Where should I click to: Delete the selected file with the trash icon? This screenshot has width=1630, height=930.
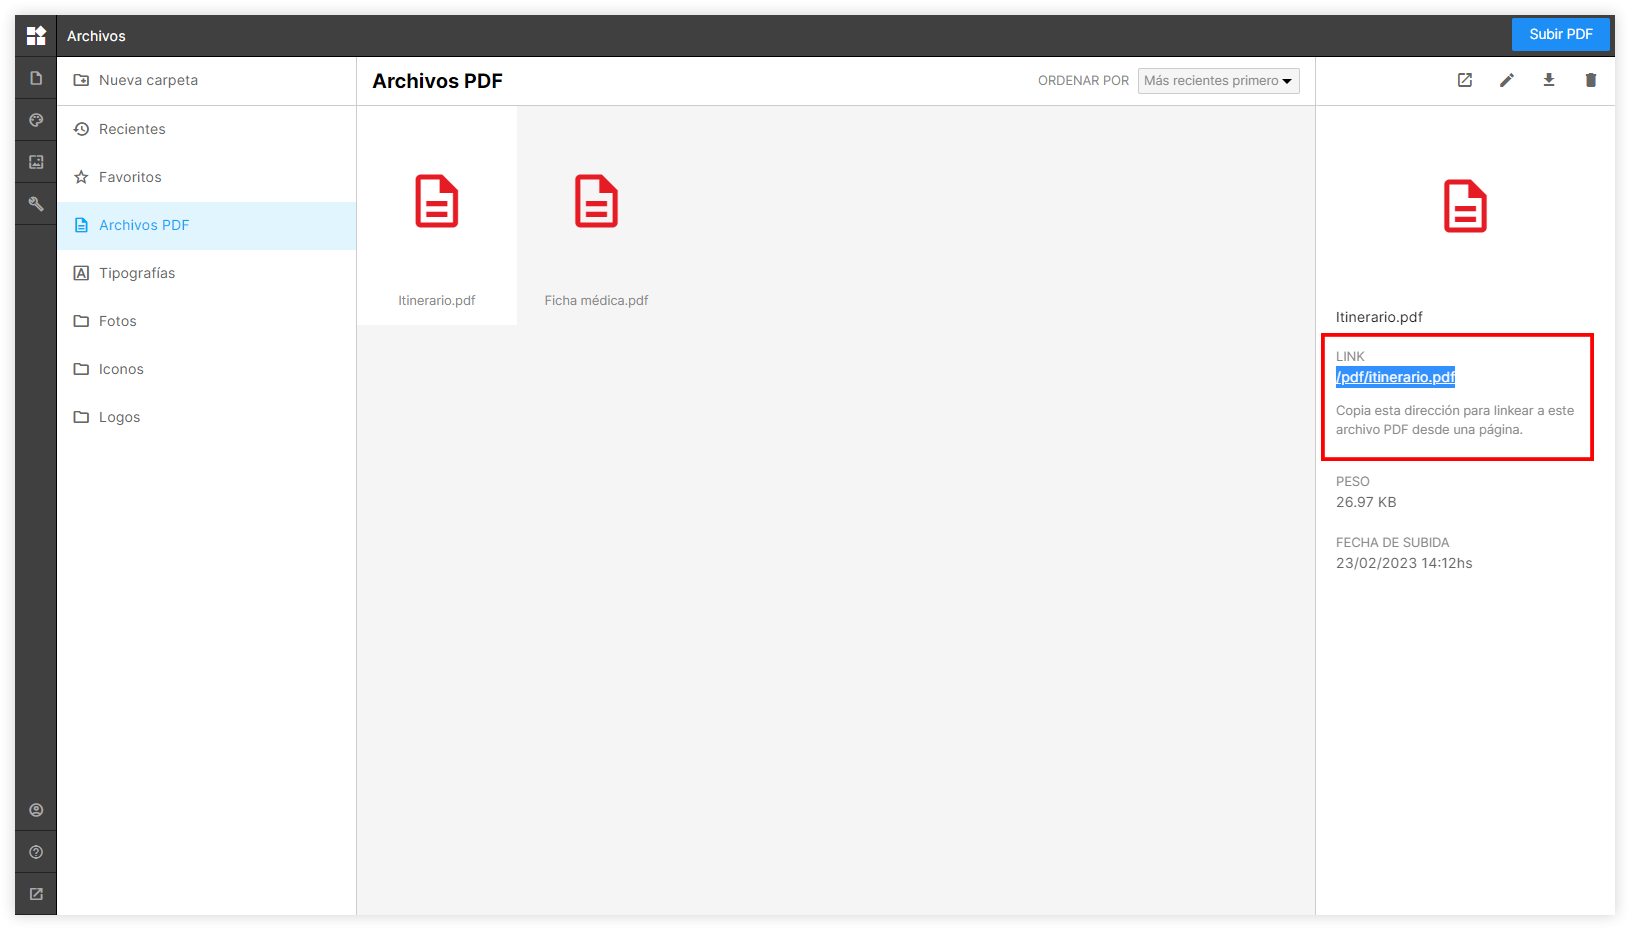click(1590, 80)
